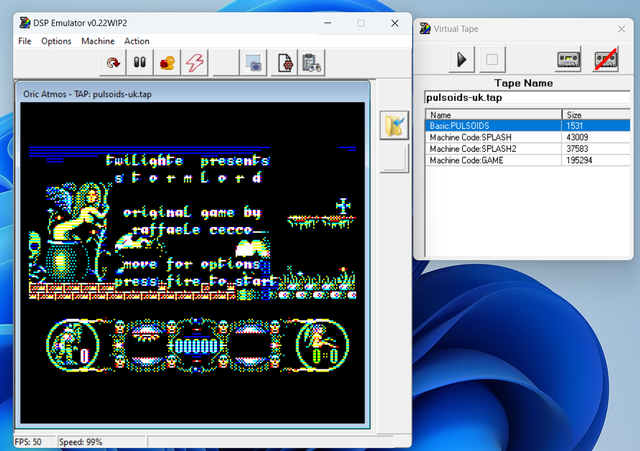The width and height of the screenshot is (640, 451).
Task: Click size value 1531 in tape list
Action: point(574,126)
